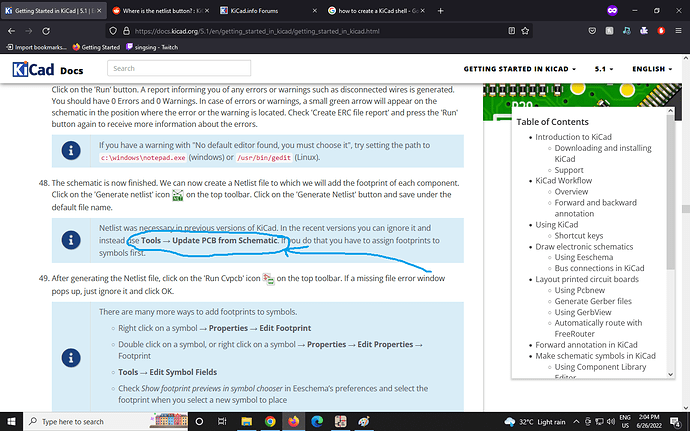Show hidden tray icons chevron

coord(576,421)
